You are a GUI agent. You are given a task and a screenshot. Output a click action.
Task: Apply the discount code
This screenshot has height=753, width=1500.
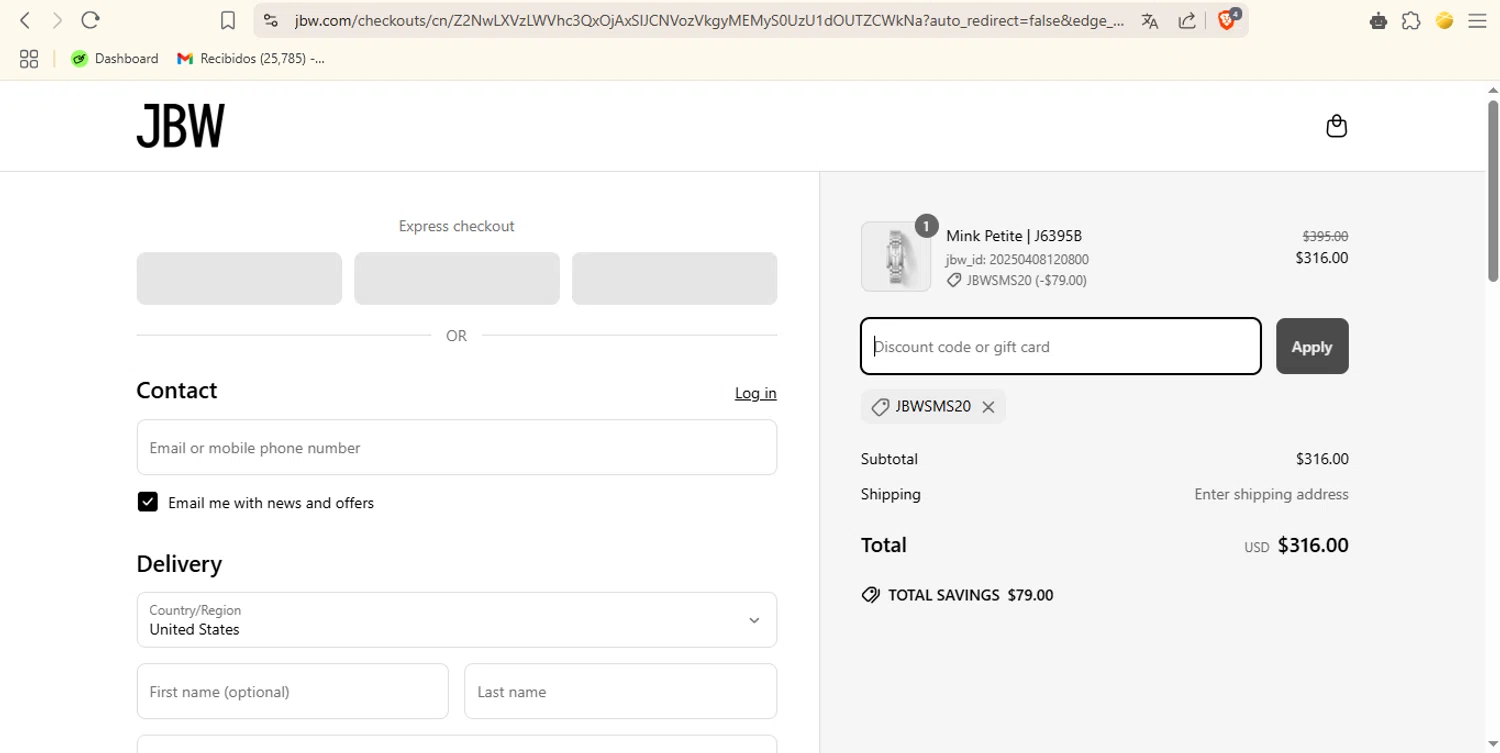pos(1312,346)
